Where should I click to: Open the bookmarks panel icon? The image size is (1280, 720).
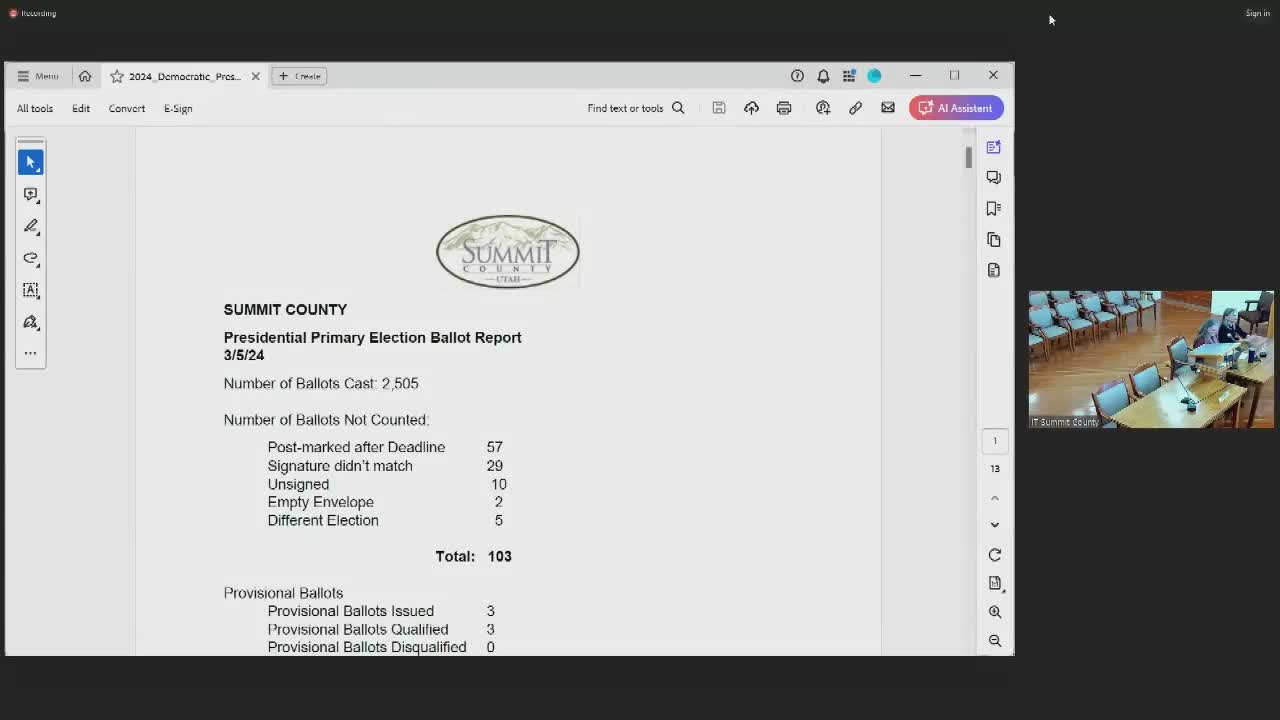coord(993,208)
